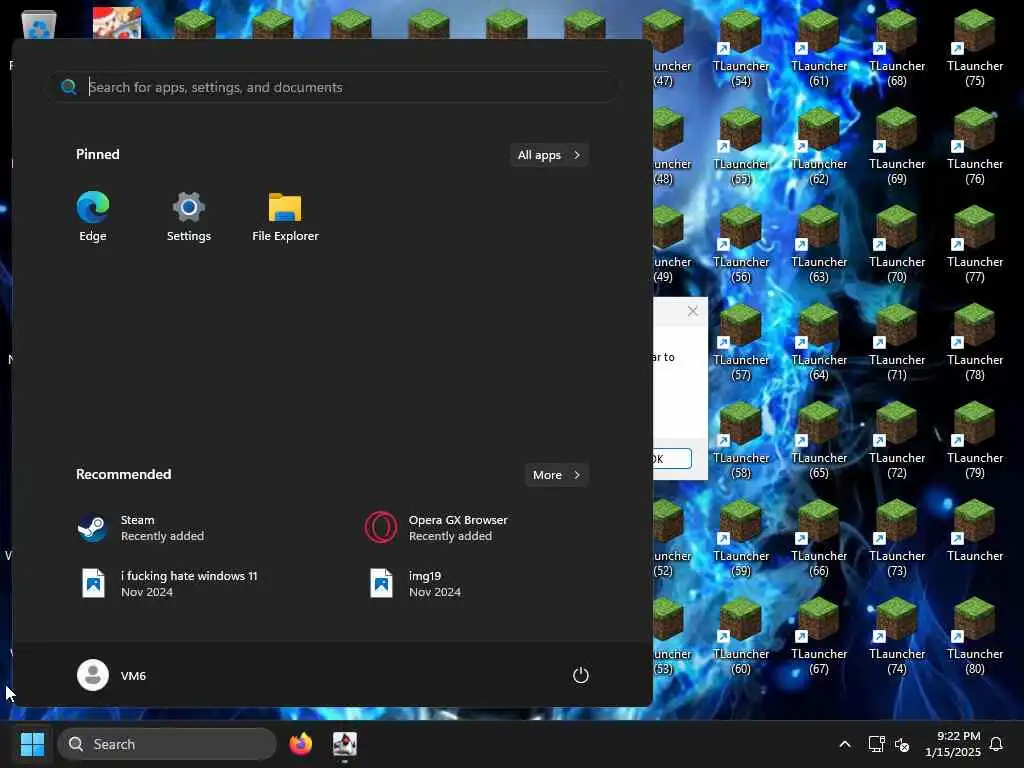Select the TLauncher (67) desktop shortcut
Image resolution: width=1024 pixels, height=768 pixels.
point(819,635)
